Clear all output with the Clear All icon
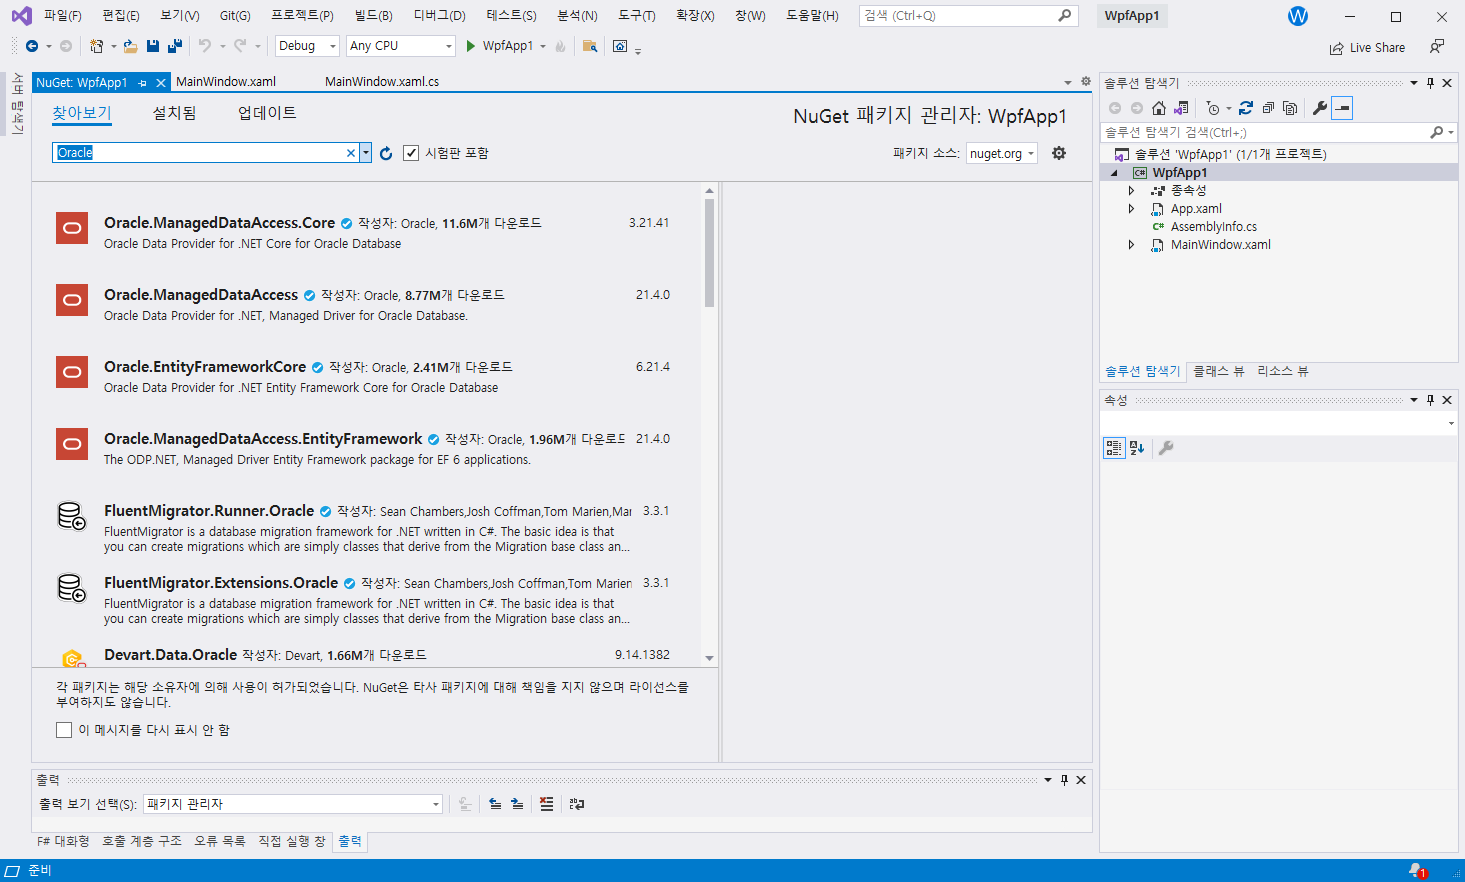 [546, 804]
